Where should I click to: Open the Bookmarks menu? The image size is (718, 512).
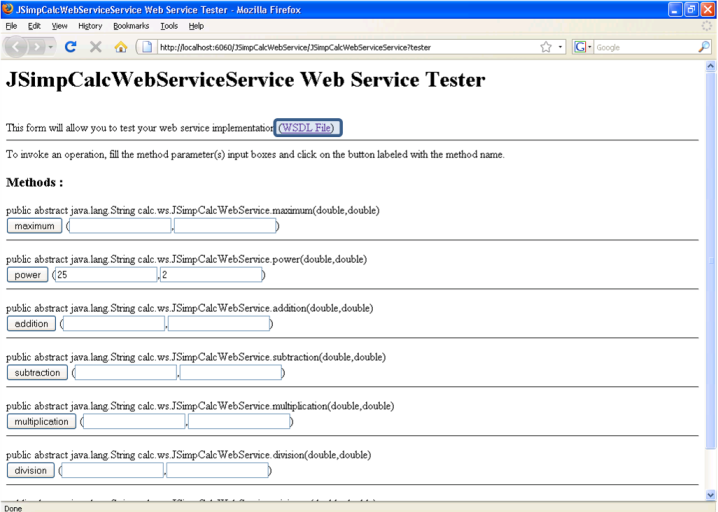[x=130, y=25]
